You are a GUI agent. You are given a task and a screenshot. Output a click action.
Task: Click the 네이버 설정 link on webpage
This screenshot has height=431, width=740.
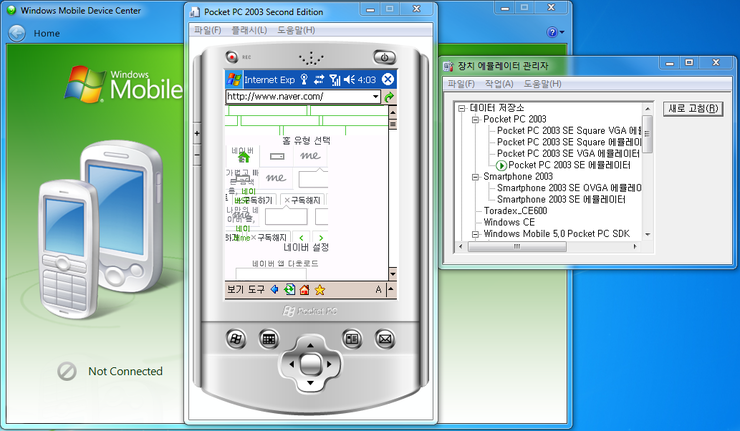306,247
